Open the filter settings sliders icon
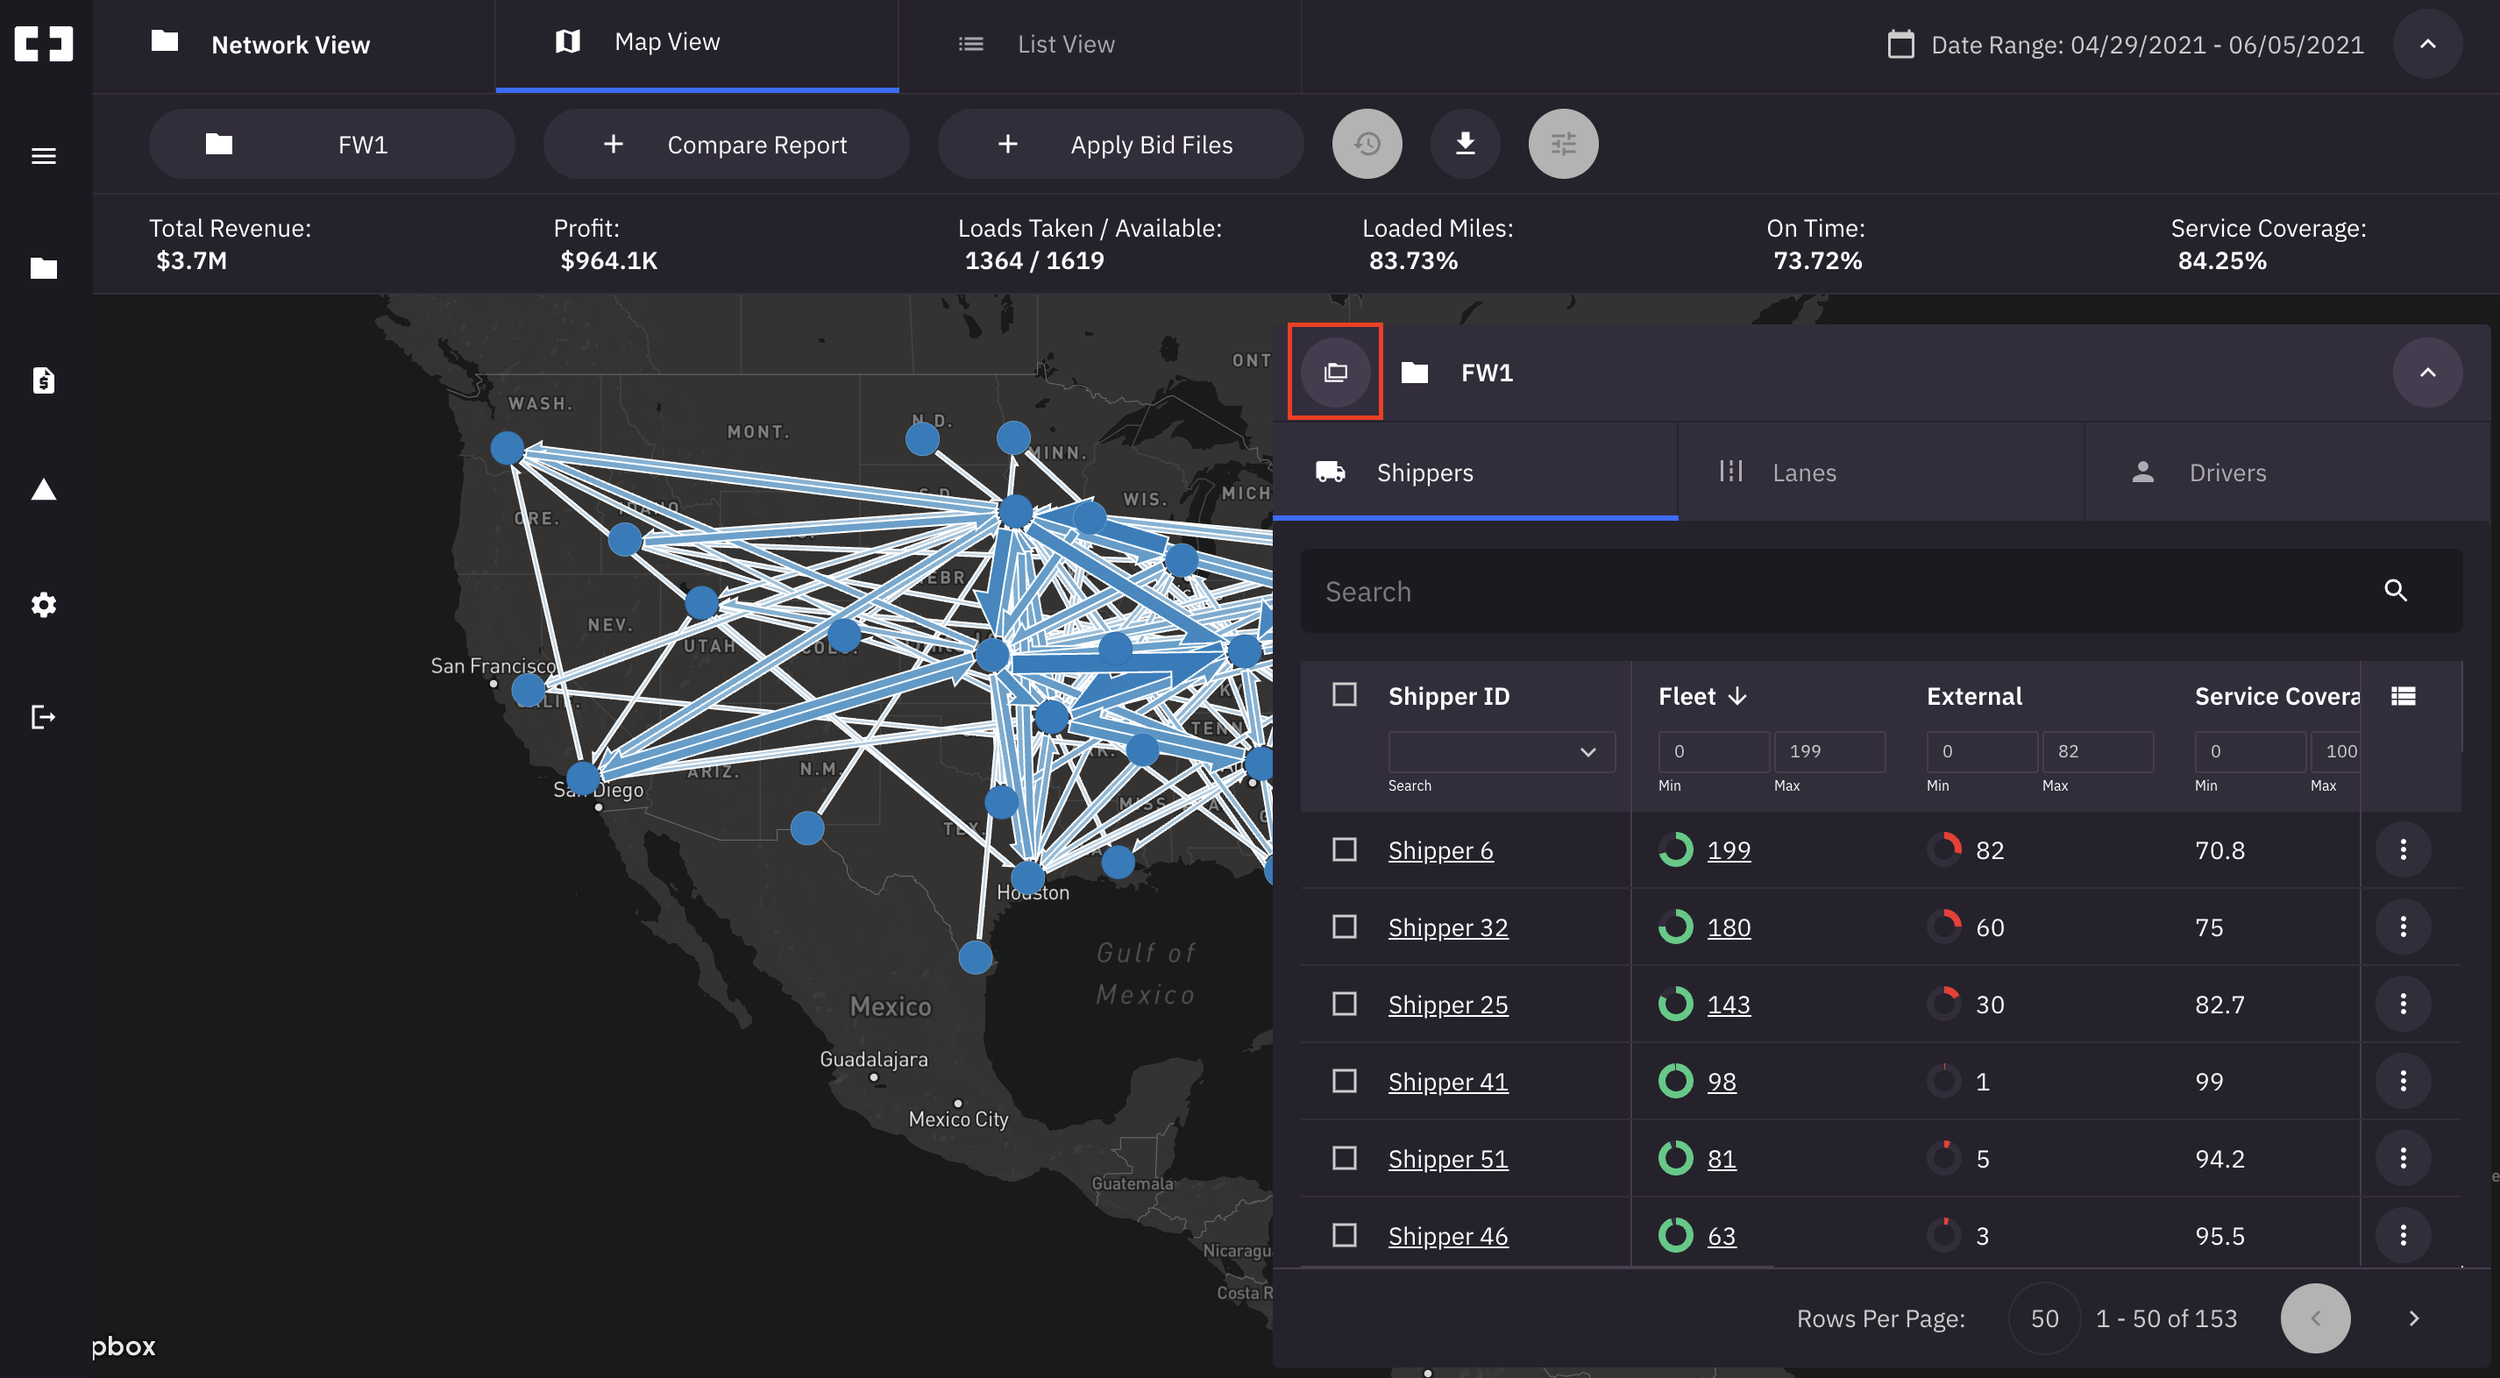This screenshot has height=1378, width=2500. point(1563,143)
